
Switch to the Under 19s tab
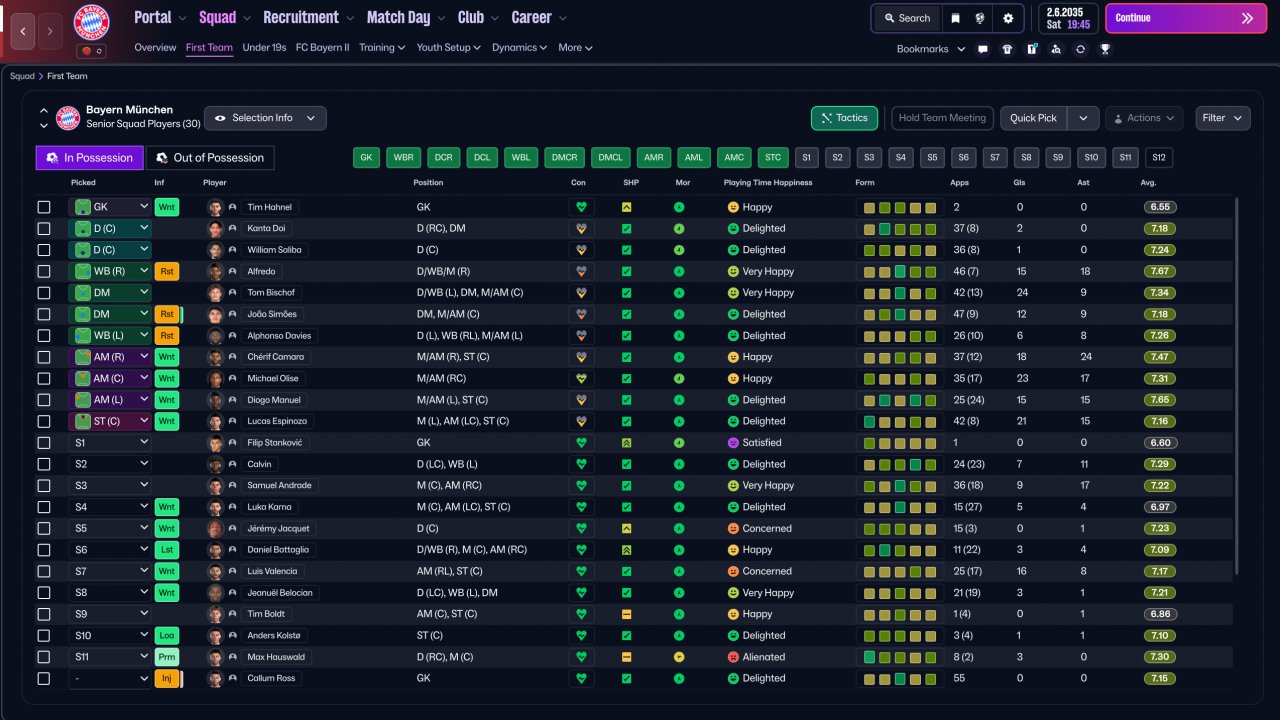coord(264,48)
